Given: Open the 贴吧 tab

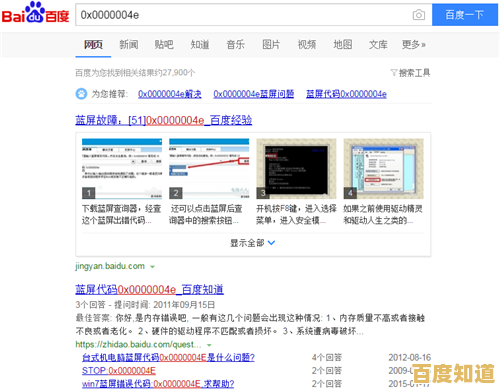Looking at the screenshot, I should (164, 44).
